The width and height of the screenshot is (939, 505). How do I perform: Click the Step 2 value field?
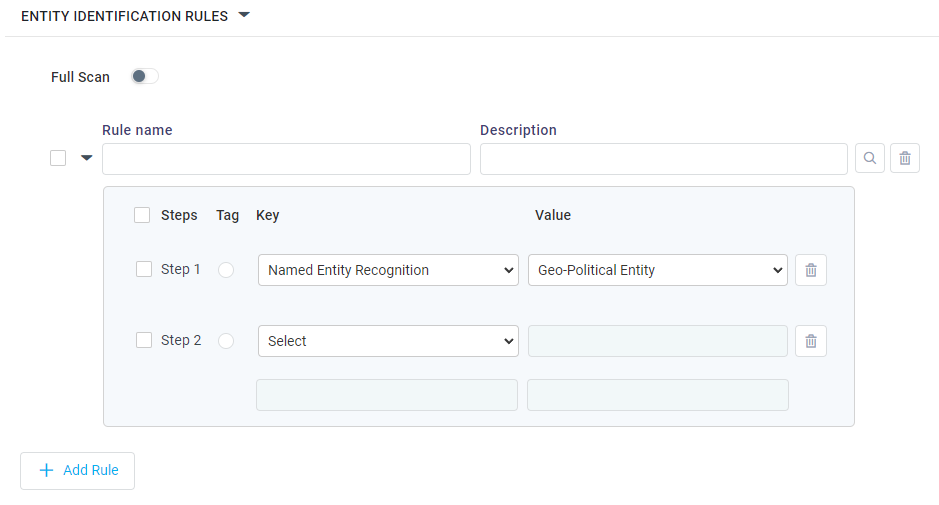(x=658, y=341)
